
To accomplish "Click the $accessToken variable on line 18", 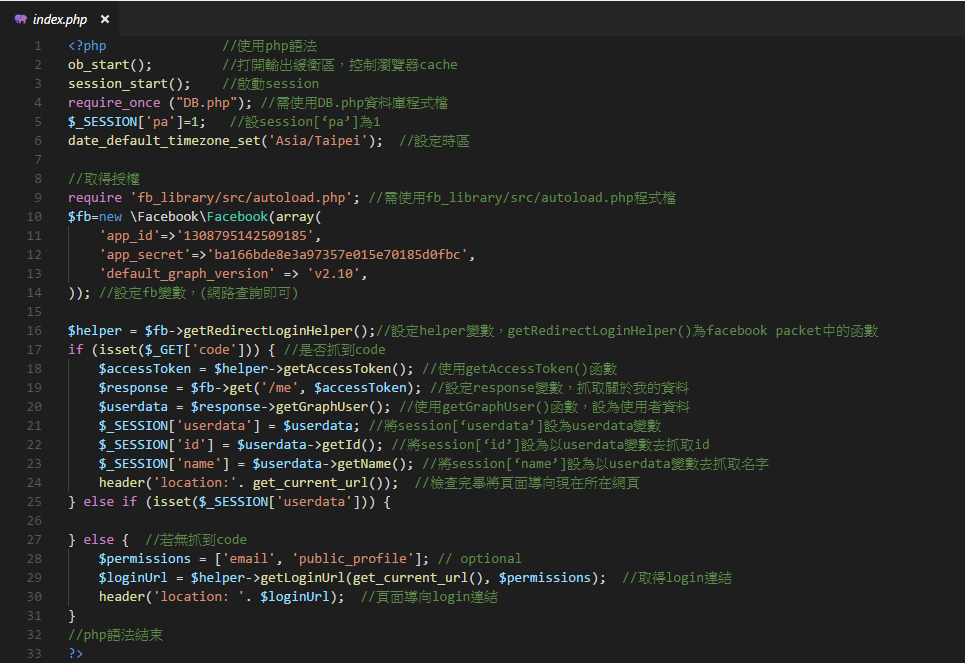I will [x=145, y=369].
